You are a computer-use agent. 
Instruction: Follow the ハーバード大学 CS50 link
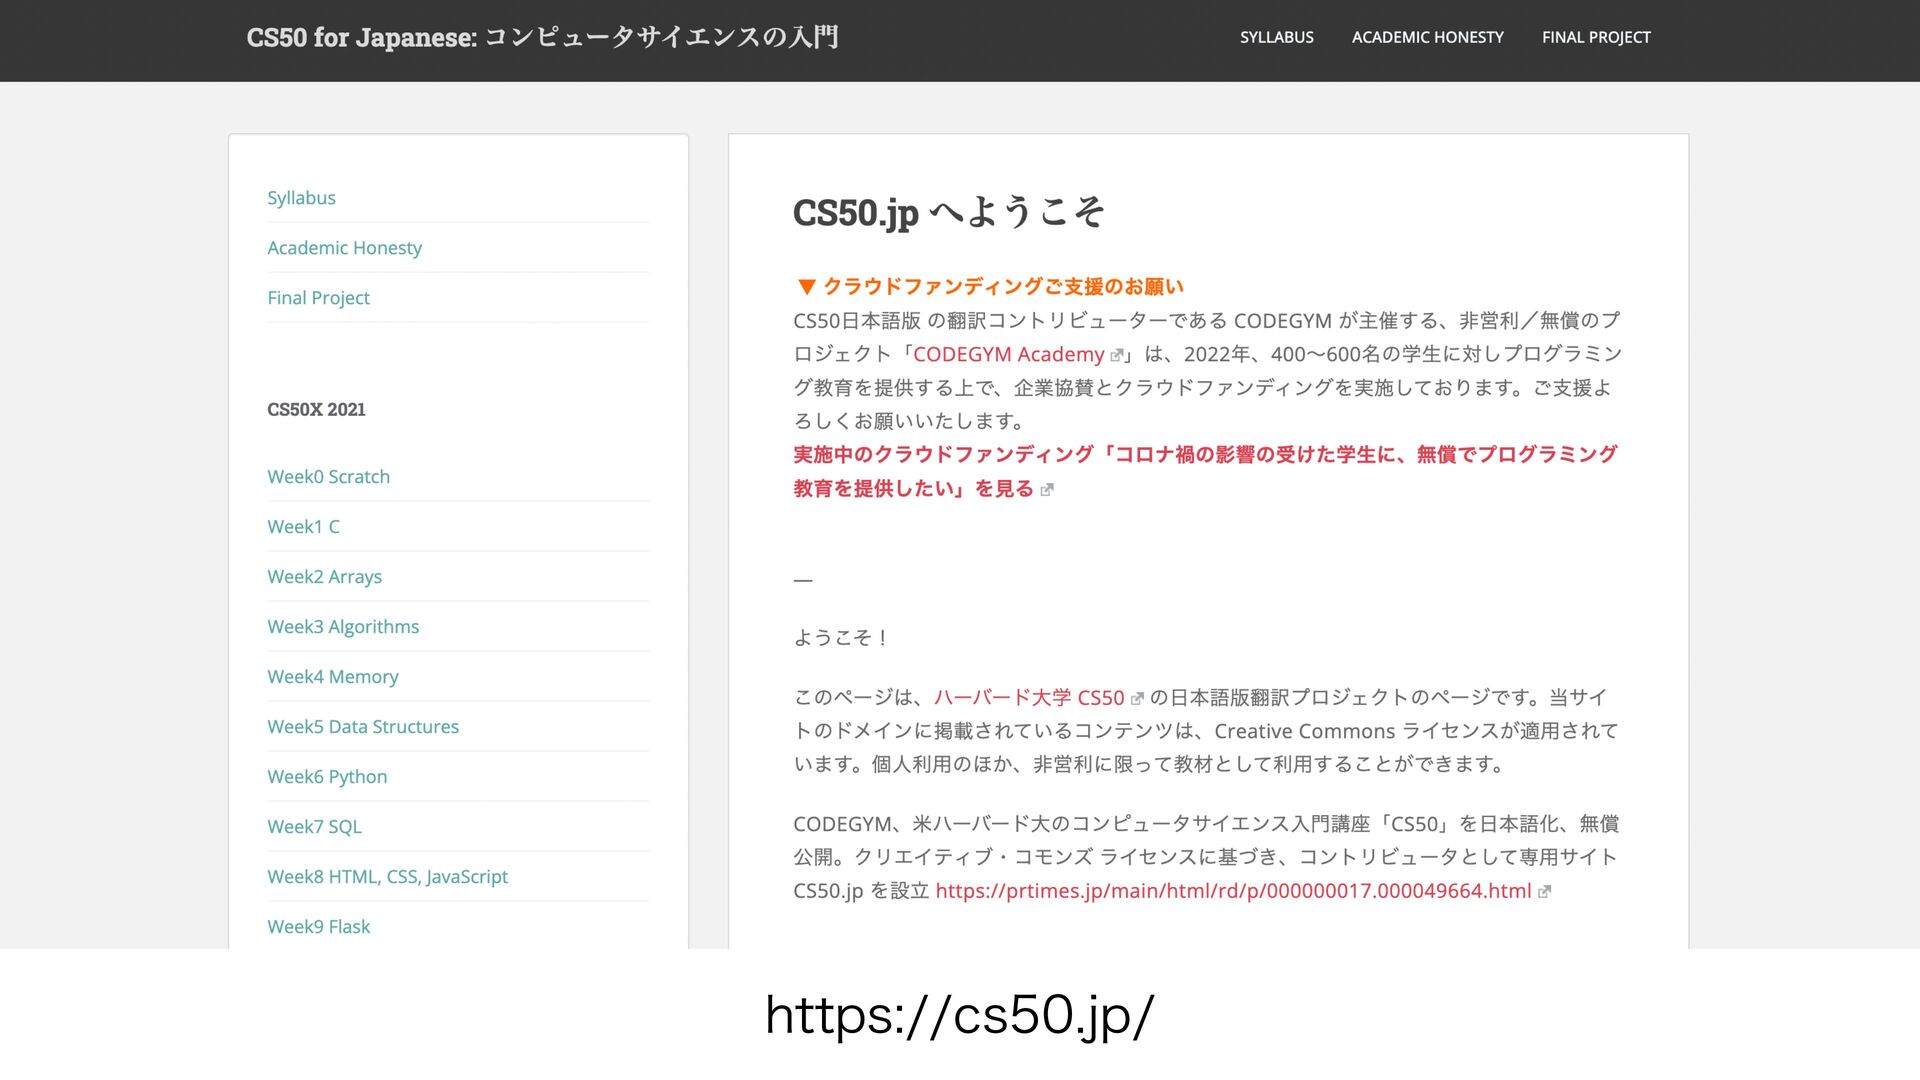(x=1028, y=698)
